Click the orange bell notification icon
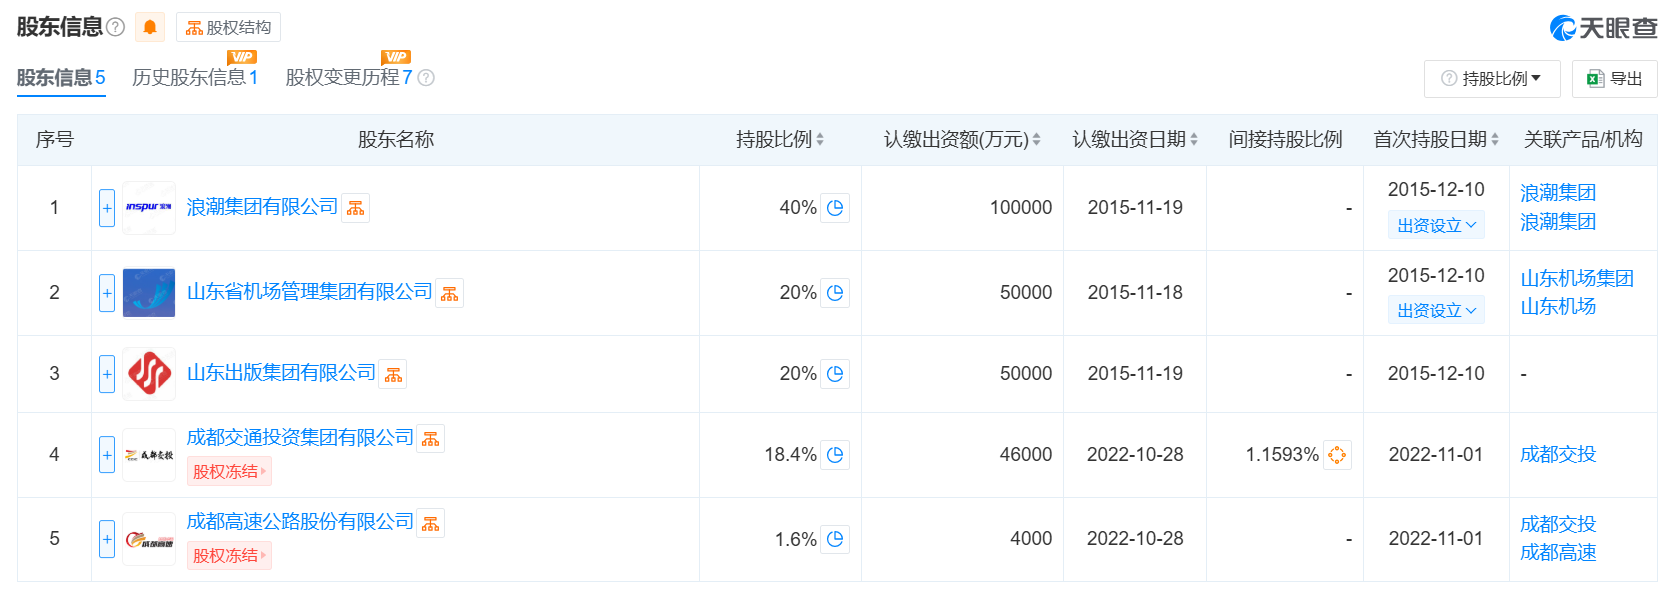Image resolution: width=1677 pixels, height=603 pixels. coord(150,27)
